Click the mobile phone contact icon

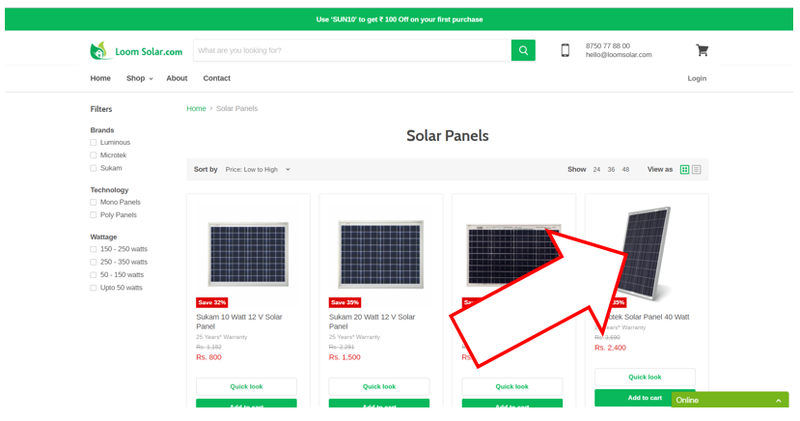coord(565,50)
